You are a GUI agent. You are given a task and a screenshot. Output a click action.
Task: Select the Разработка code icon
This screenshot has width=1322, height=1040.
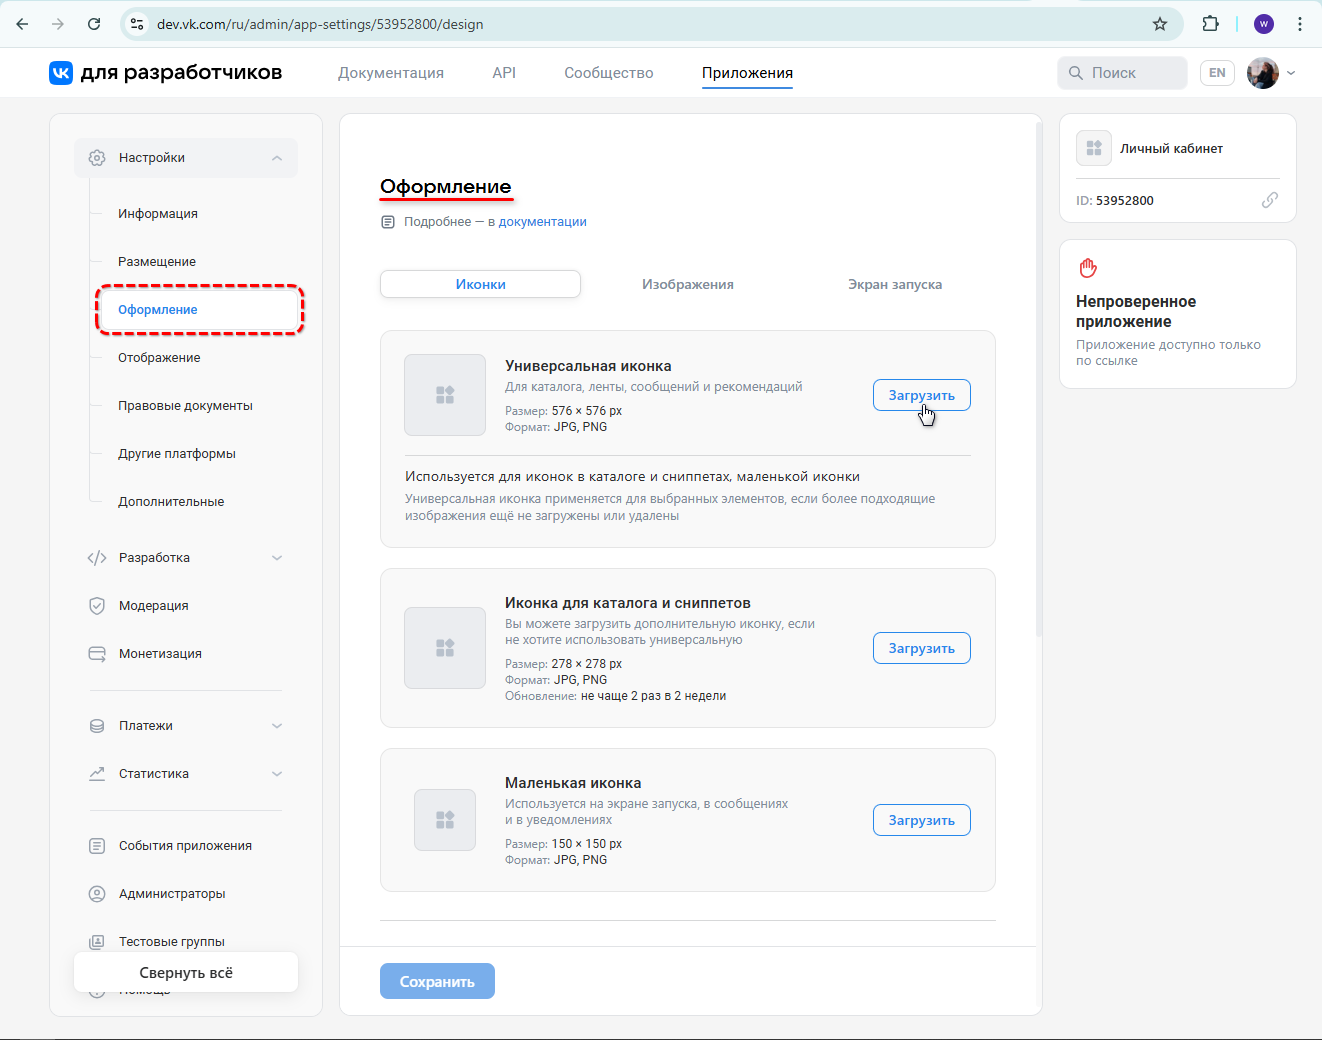click(x=96, y=557)
